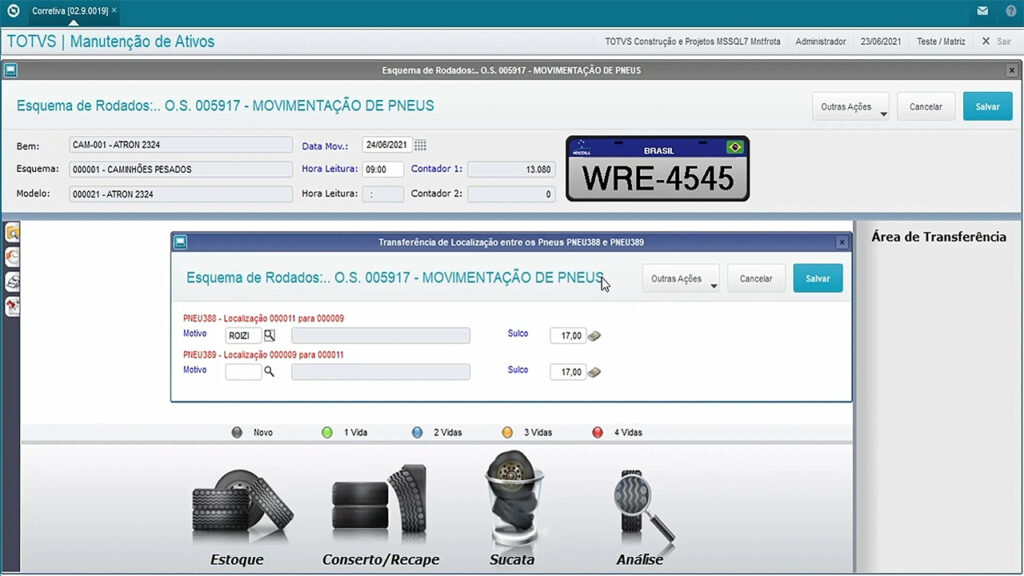1024x576 pixels.
Task: Click the calculator icon beside PNEU389 Sulco
Action: coord(594,372)
